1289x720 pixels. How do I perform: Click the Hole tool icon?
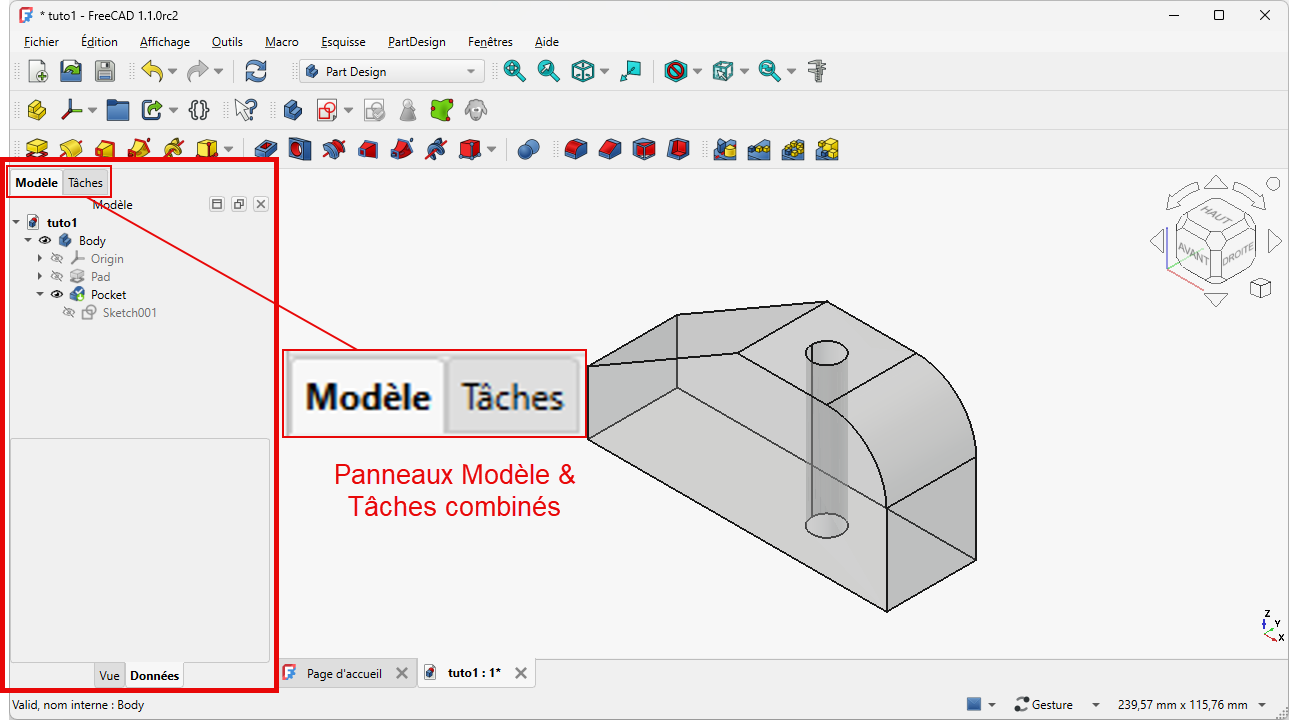(300, 149)
